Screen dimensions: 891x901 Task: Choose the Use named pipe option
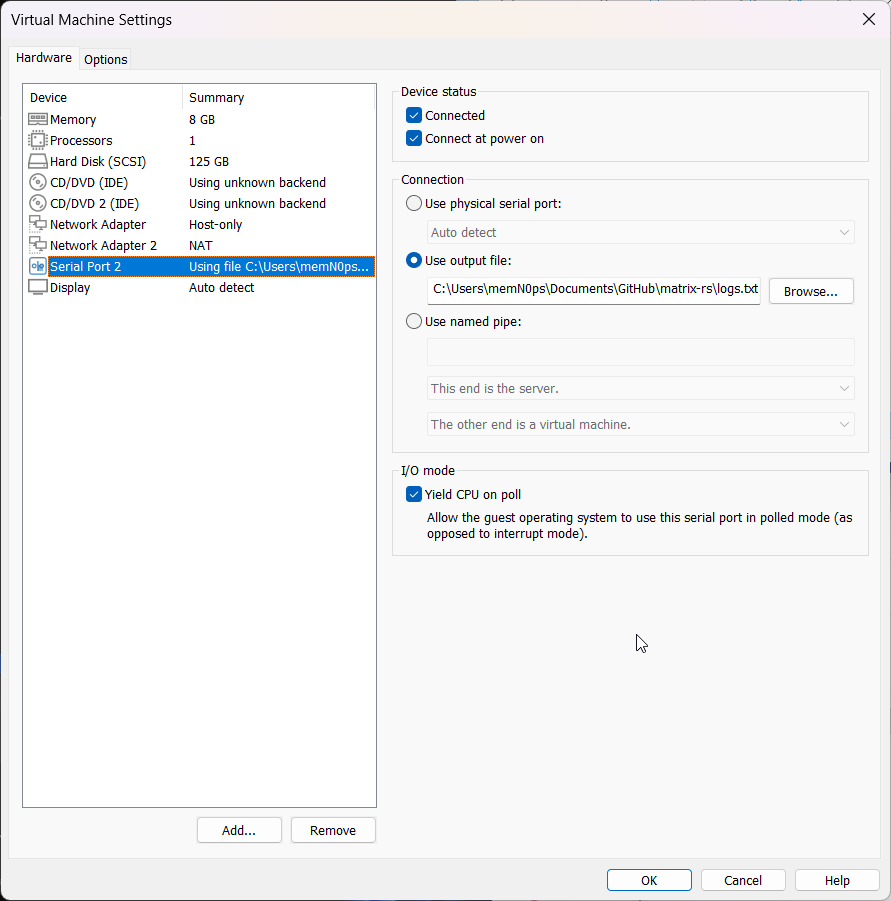(413, 321)
